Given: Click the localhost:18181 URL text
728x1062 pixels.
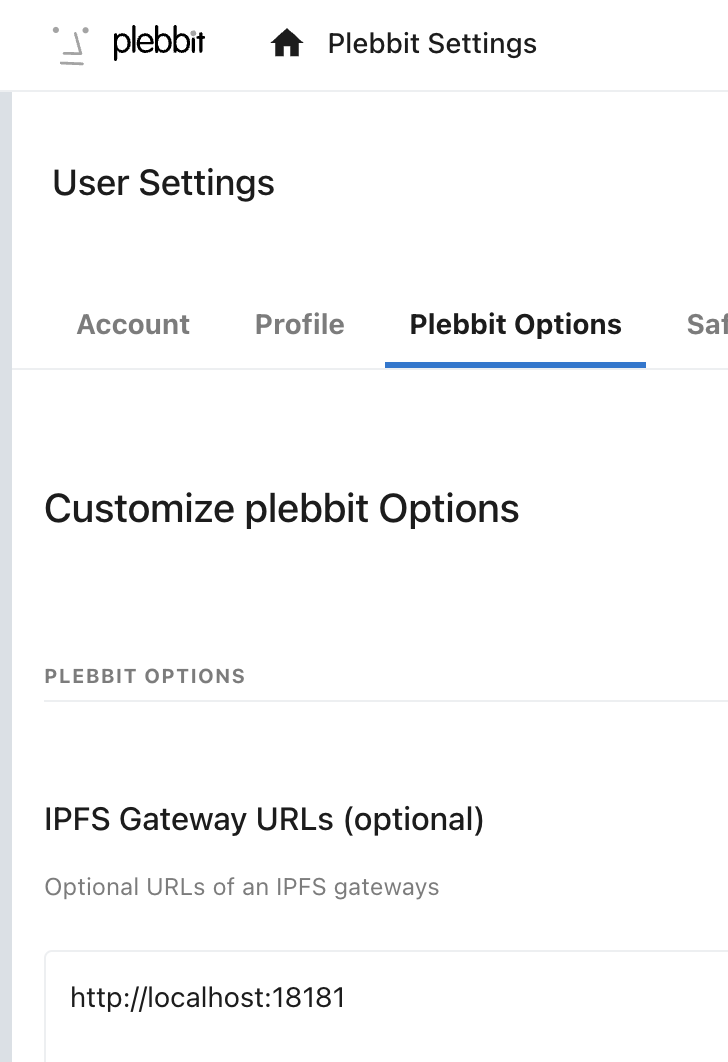Looking at the screenshot, I should (x=208, y=998).
